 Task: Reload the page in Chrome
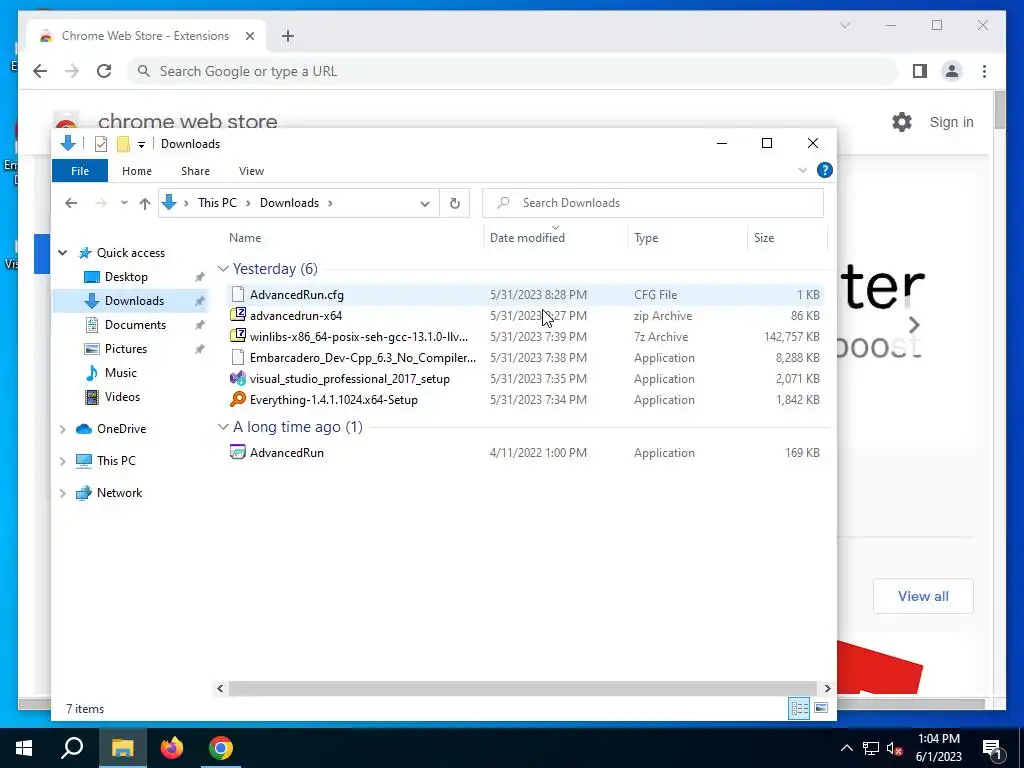[104, 71]
